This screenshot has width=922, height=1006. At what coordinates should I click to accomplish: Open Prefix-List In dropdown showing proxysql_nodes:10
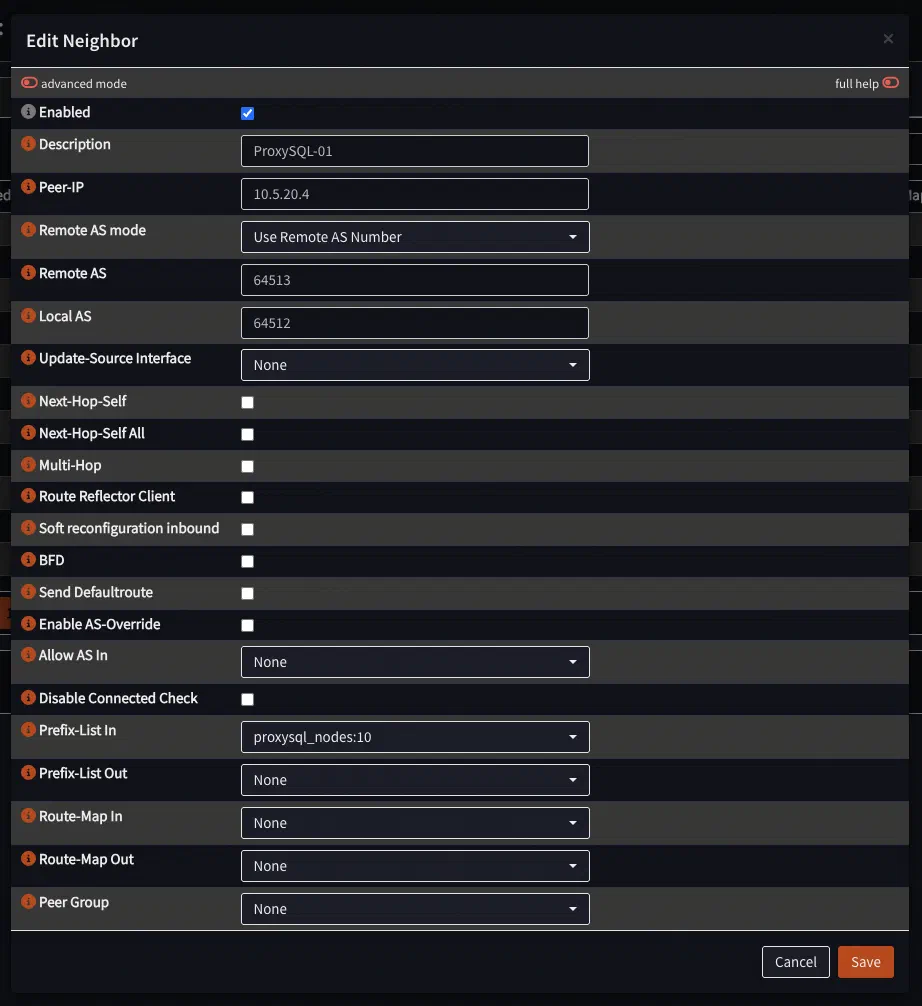pyautogui.click(x=415, y=737)
